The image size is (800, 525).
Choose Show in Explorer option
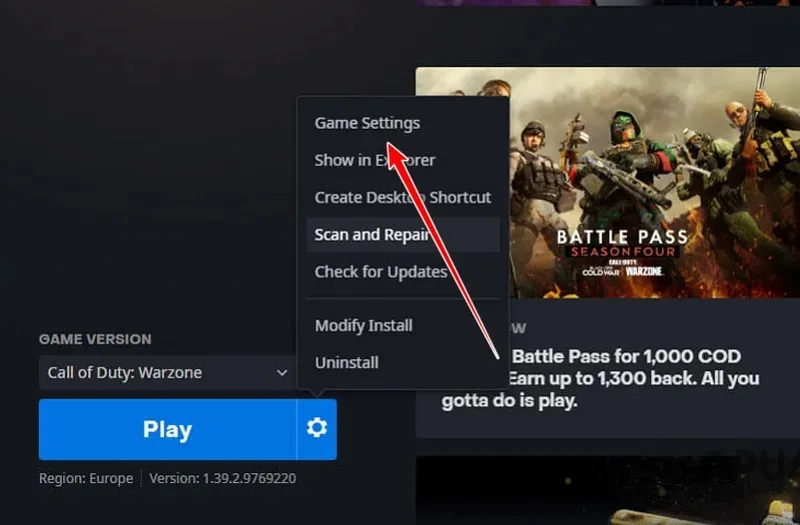click(375, 160)
